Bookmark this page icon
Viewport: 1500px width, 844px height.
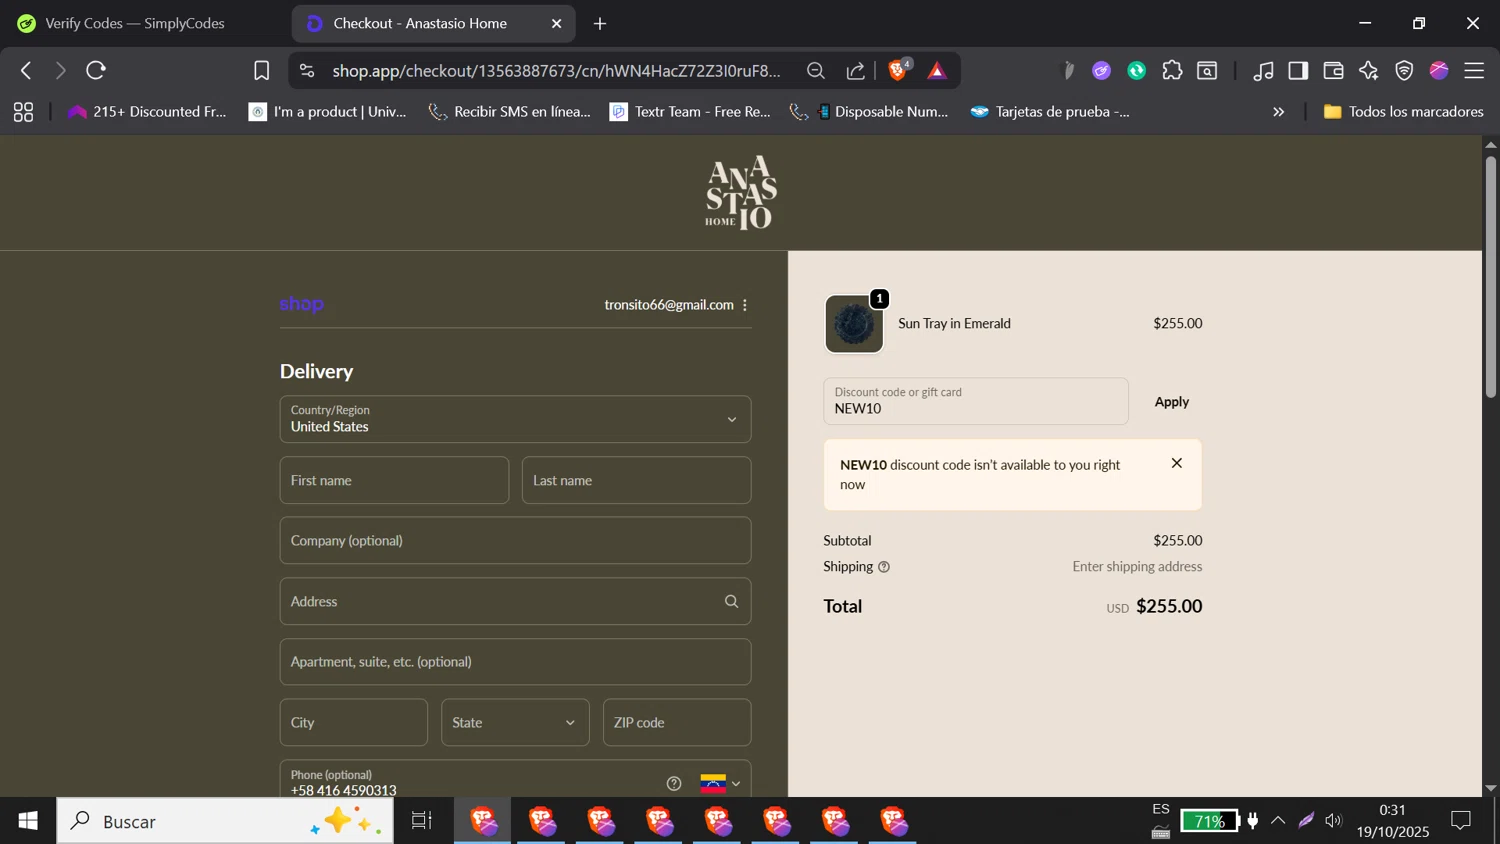261,70
